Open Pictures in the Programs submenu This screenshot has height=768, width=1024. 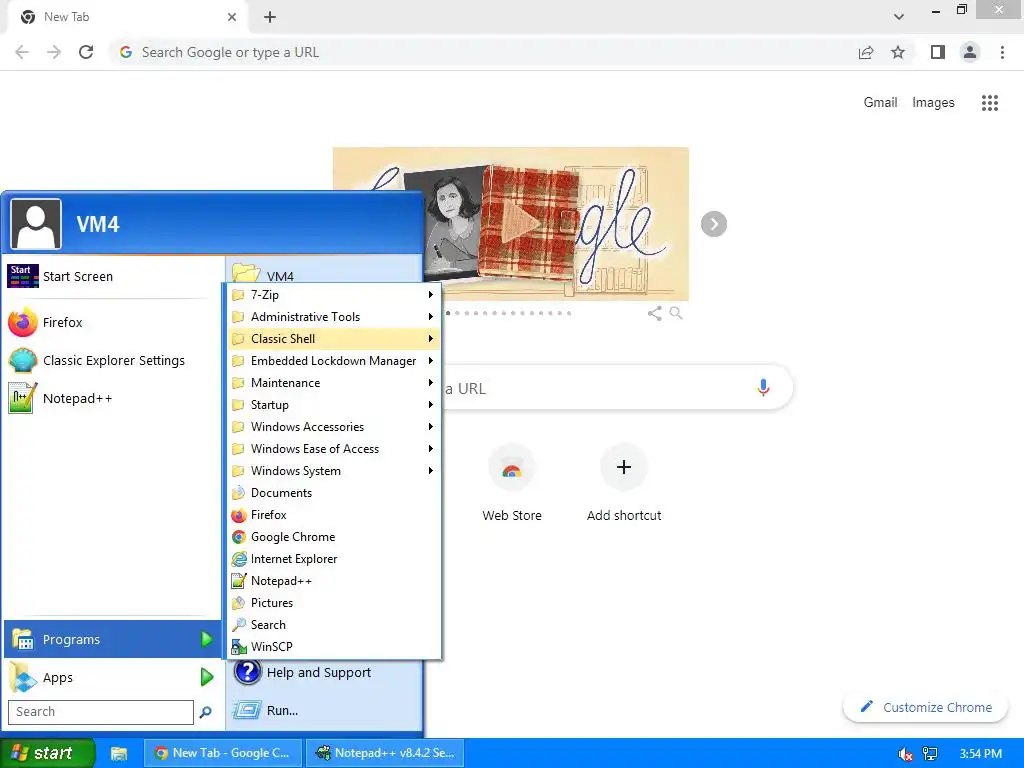click(334, 603)
